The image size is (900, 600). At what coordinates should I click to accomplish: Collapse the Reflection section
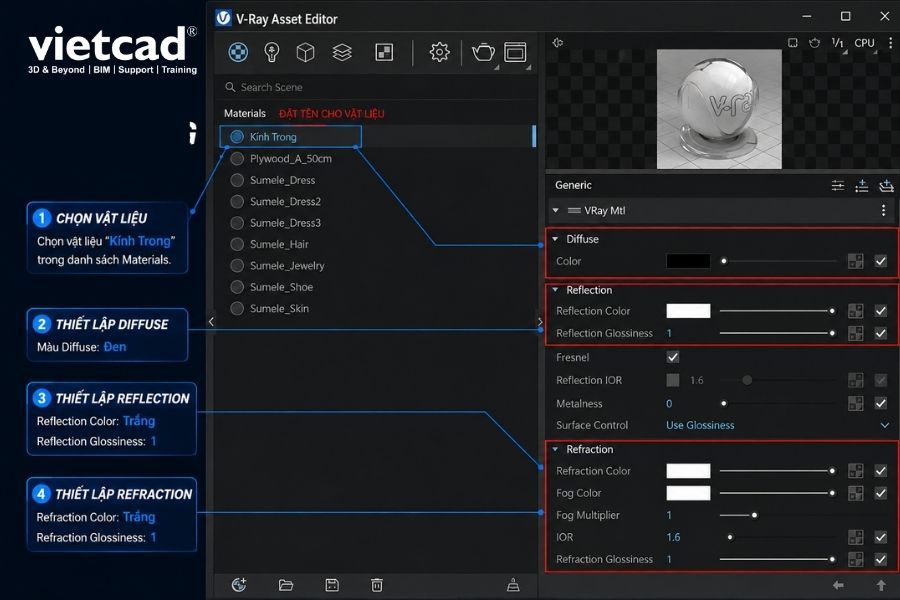(555, 290)
